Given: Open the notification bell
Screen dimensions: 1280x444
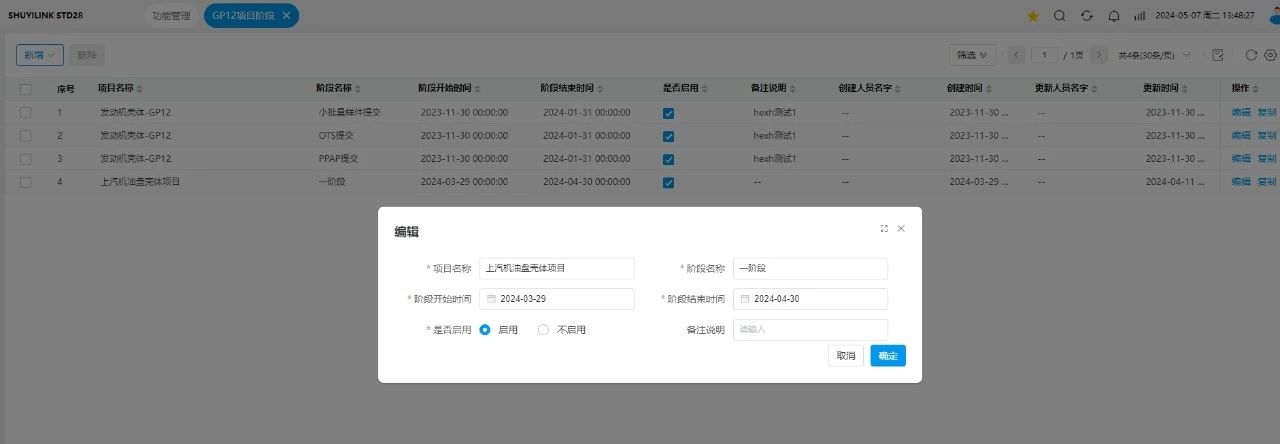Looking at the screenshot, I should (x=1114, y=16).
